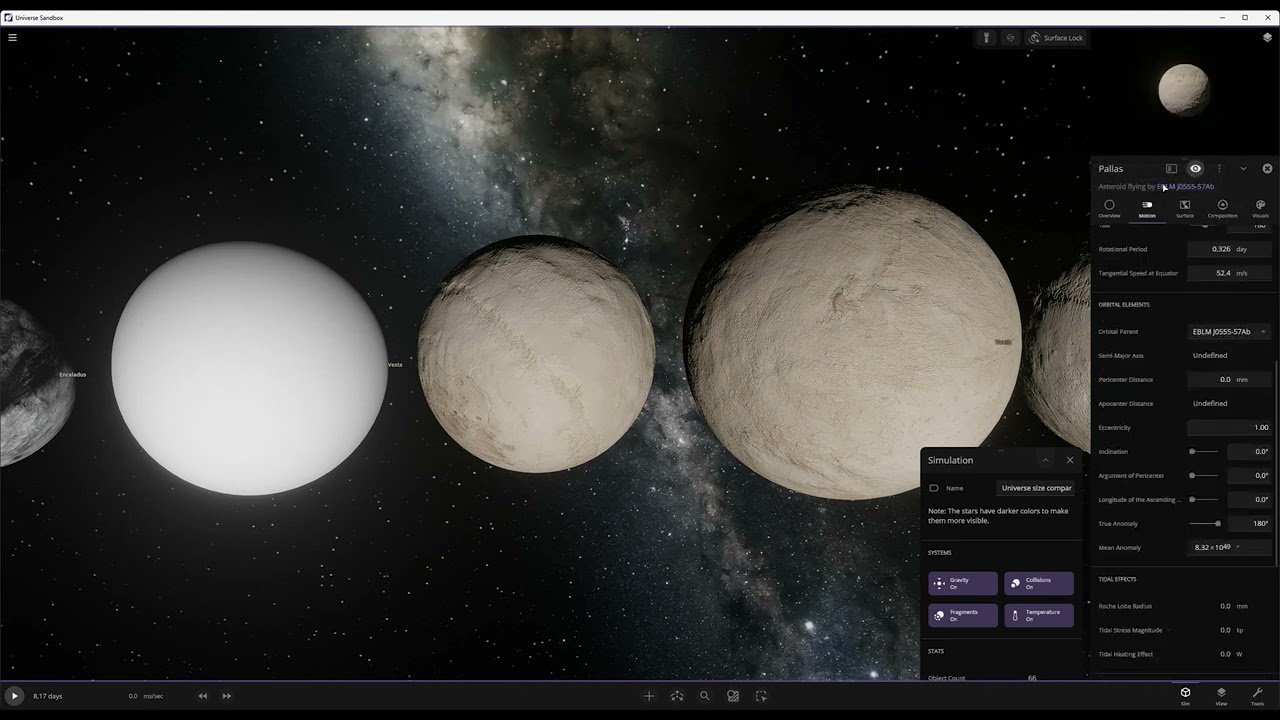Click the selection box tool icon
Screen dimensions: 1280x720
761,696
